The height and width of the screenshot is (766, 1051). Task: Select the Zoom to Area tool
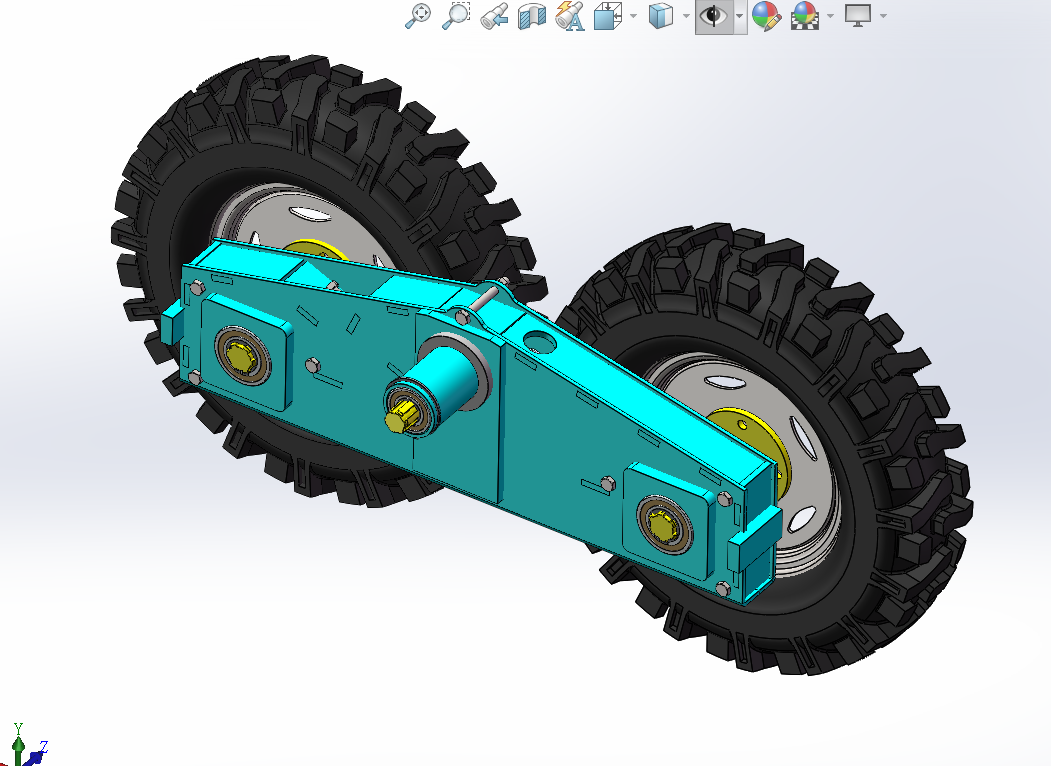456,15
